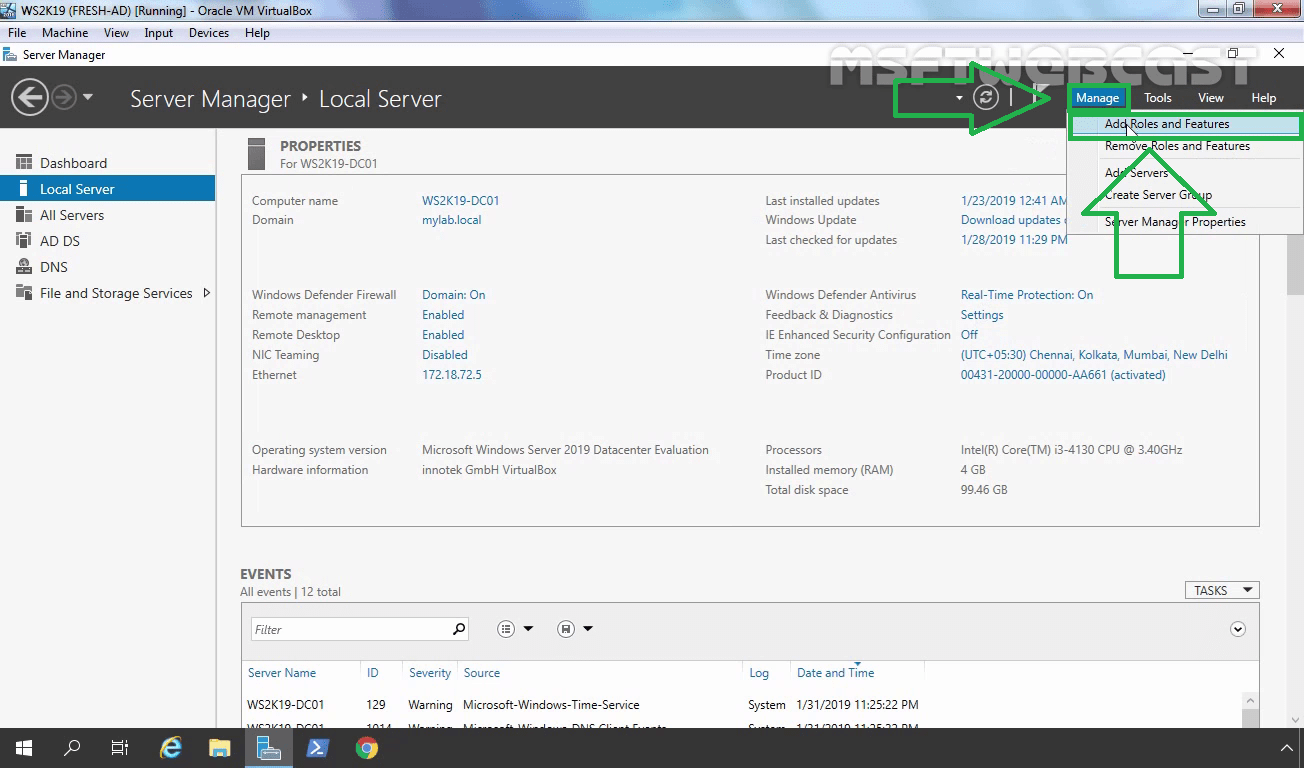This screenshot has width=1304, height=768.
Task: Click the DNS icon
Action: [24, 267]
